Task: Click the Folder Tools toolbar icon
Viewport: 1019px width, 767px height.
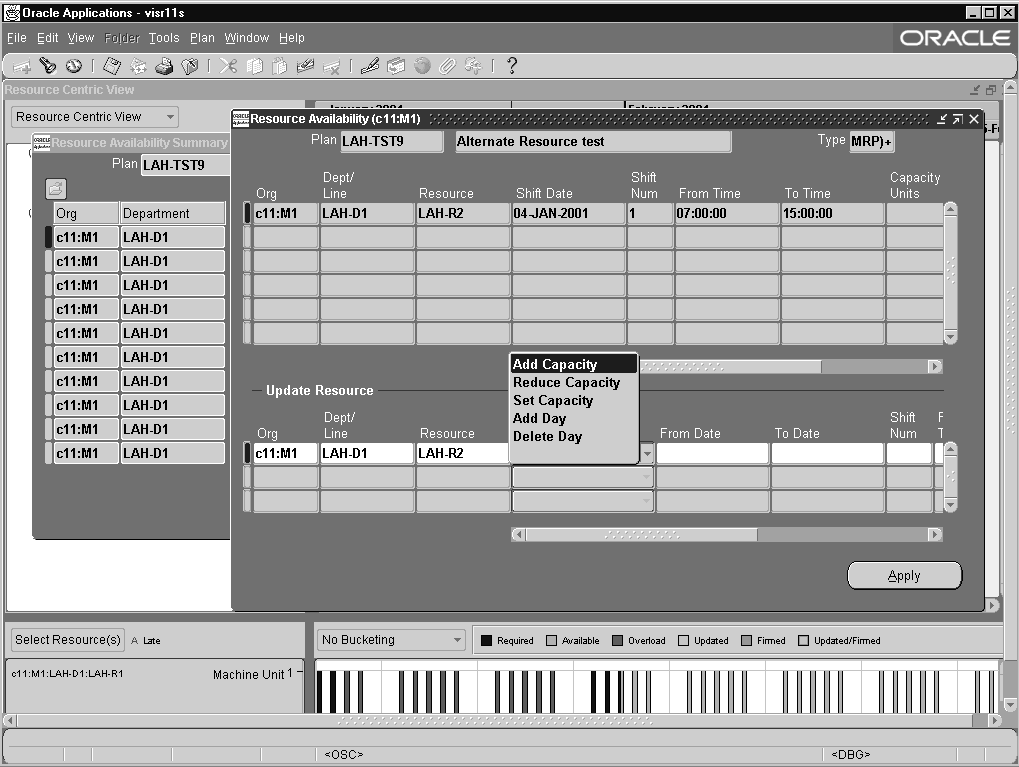Action: coord(473,66)
